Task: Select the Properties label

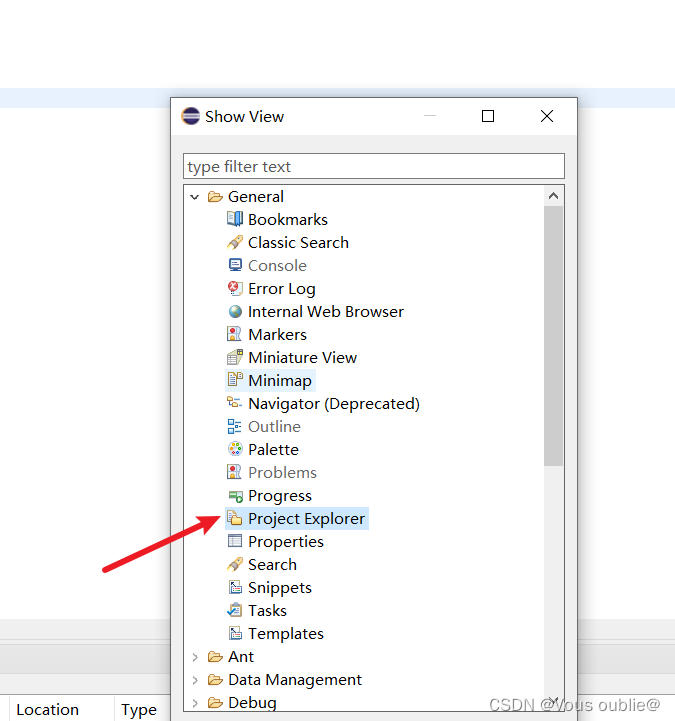Action: coord(286,542)
